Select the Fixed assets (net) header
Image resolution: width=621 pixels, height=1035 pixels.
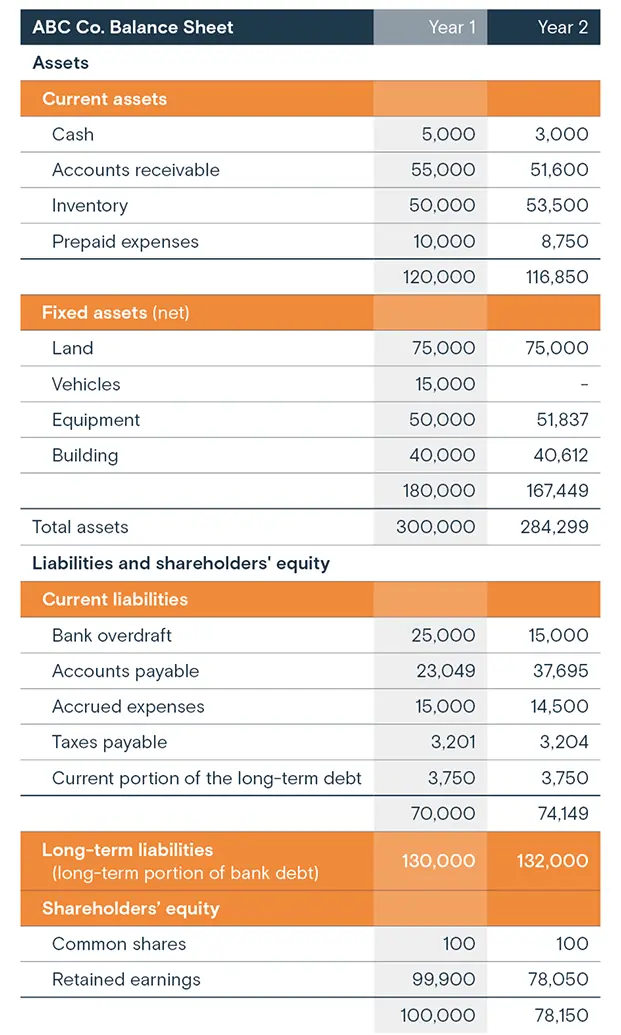pyautogui.click(x=115, y=313)
